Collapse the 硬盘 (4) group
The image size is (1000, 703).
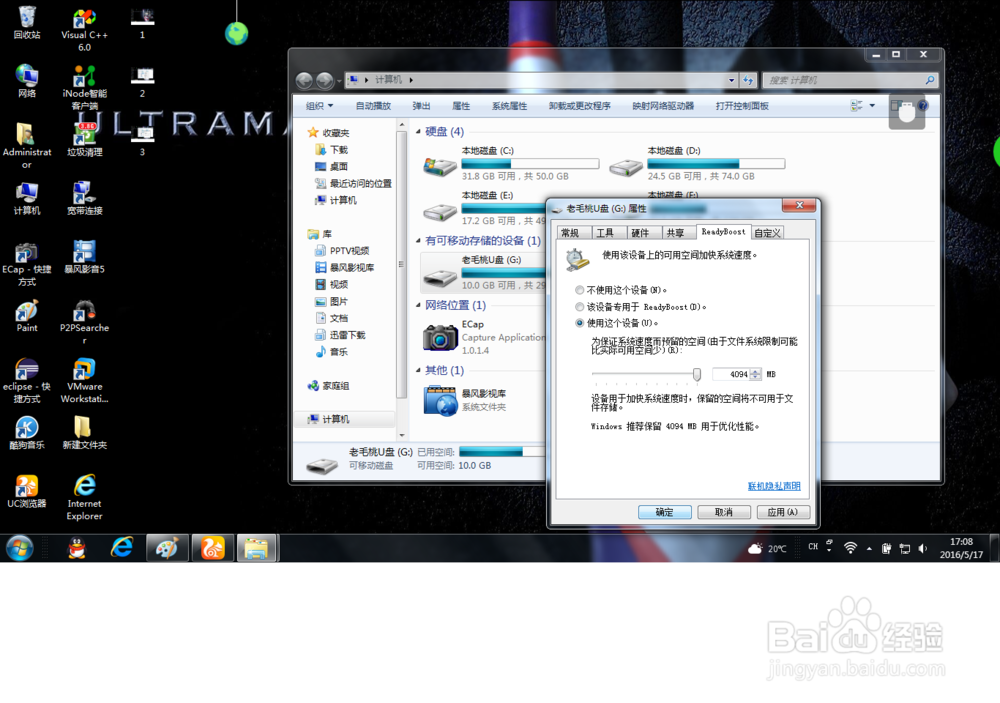click(418, 132)
